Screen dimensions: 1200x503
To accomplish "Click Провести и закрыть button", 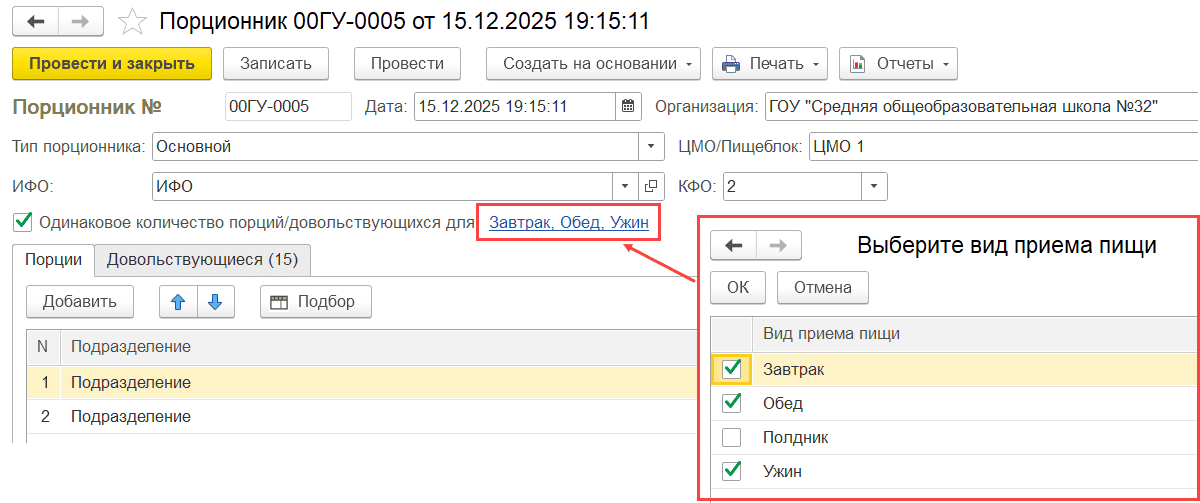I will [x=111, y=63].
